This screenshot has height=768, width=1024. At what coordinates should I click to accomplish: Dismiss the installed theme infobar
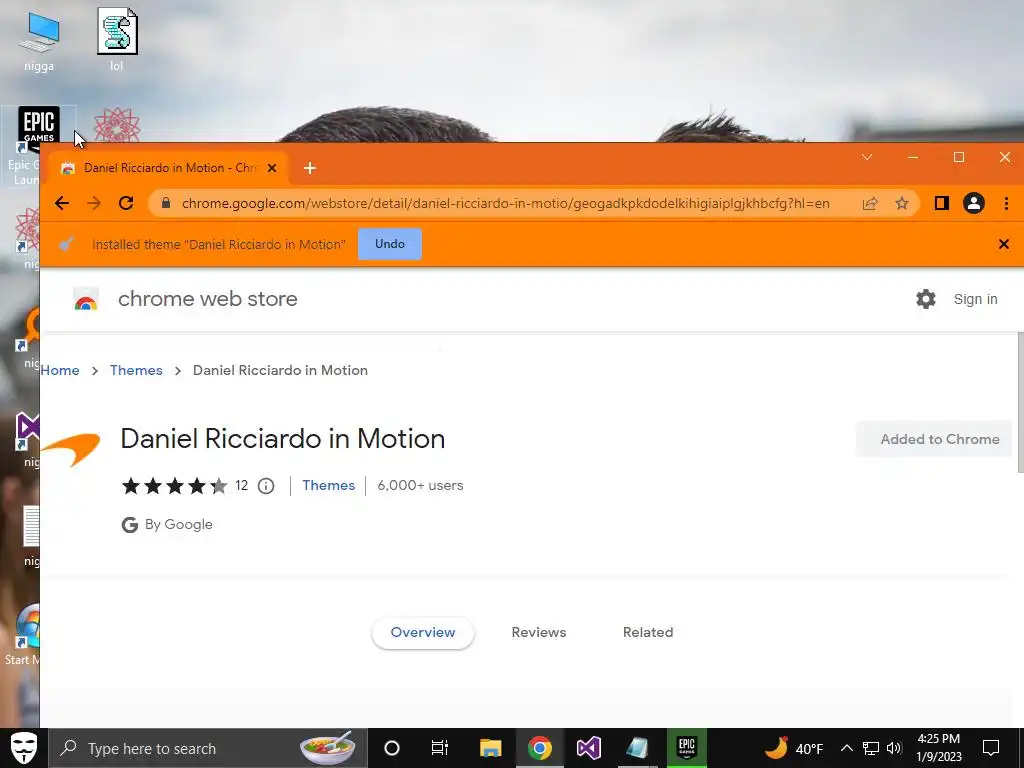[x=1004, y=244]
